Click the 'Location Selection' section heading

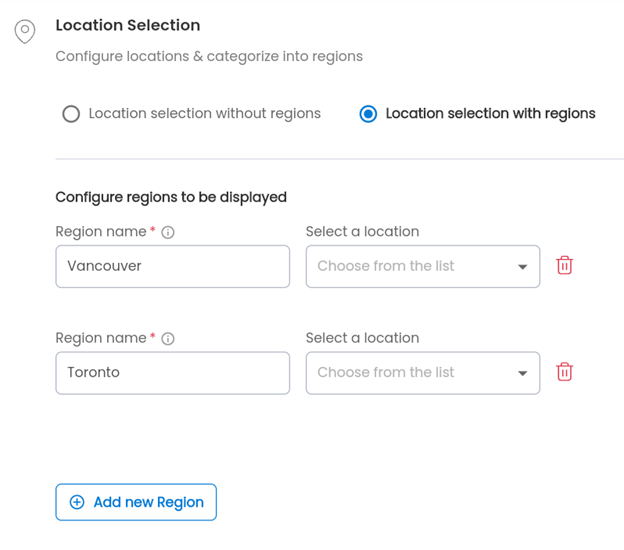tap(128, 25)
